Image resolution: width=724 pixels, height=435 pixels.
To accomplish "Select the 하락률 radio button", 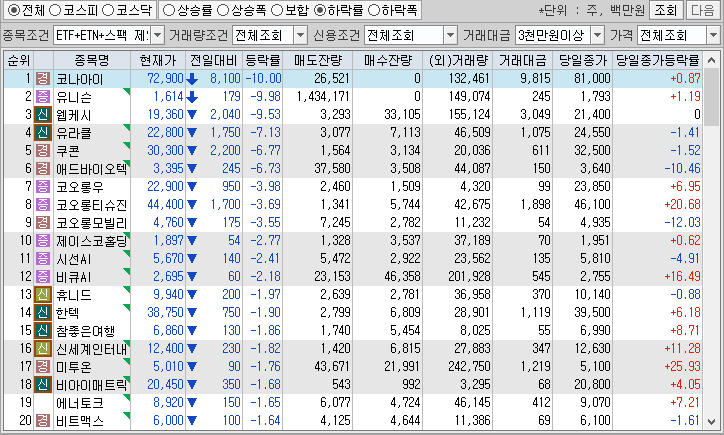I will coord(320,10).
